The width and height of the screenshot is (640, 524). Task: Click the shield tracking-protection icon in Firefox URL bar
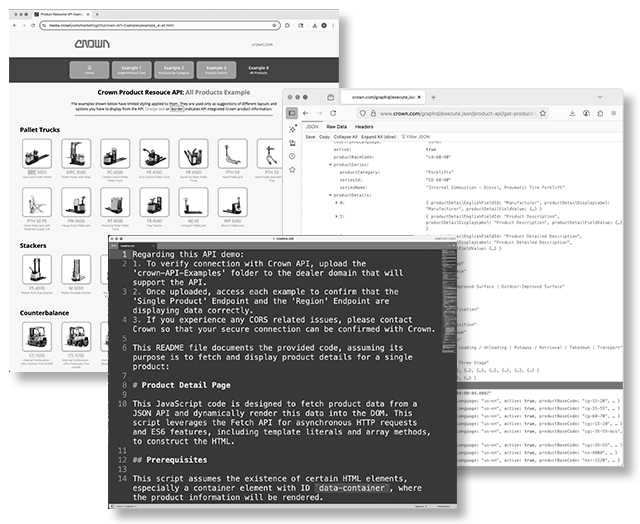tap(362, 113)
